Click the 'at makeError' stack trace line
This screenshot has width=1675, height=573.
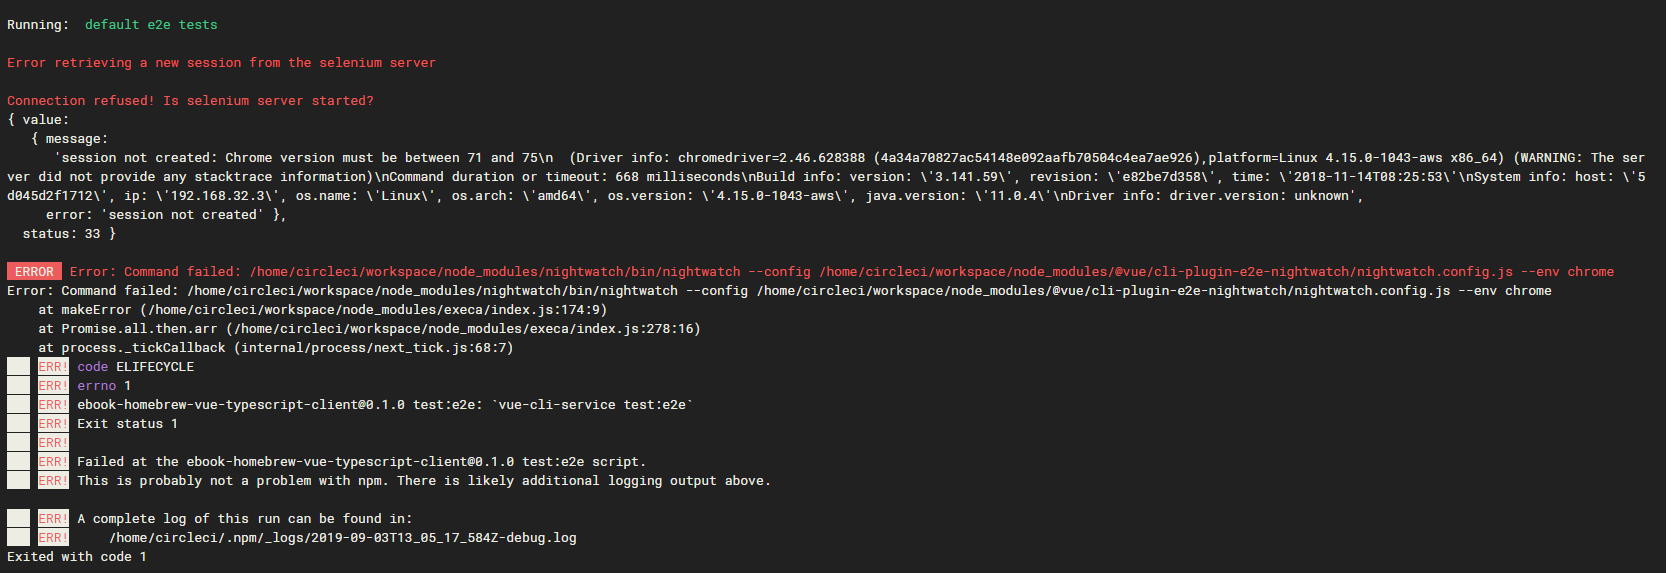(322, 310)
